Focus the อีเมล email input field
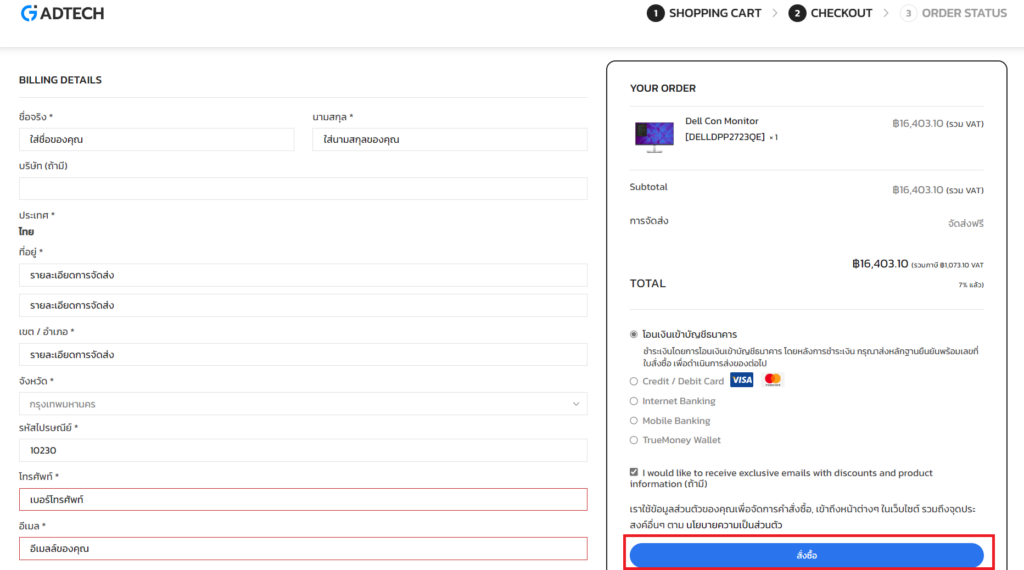 302,548
